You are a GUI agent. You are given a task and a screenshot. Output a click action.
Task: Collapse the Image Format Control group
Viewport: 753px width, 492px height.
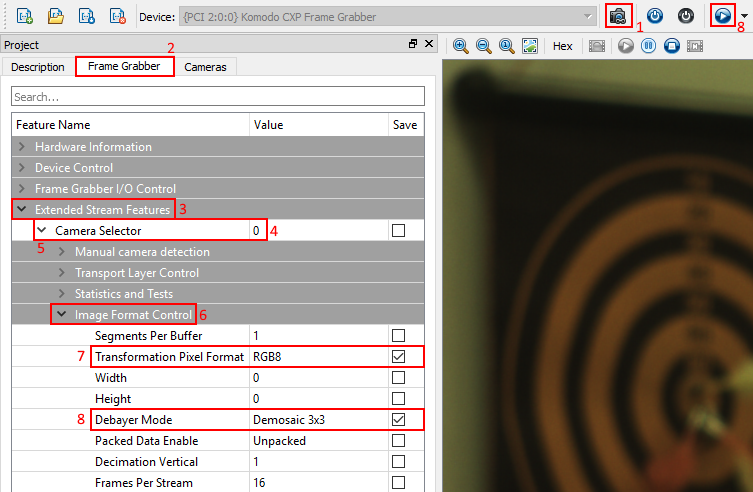(x=62, y=315)
